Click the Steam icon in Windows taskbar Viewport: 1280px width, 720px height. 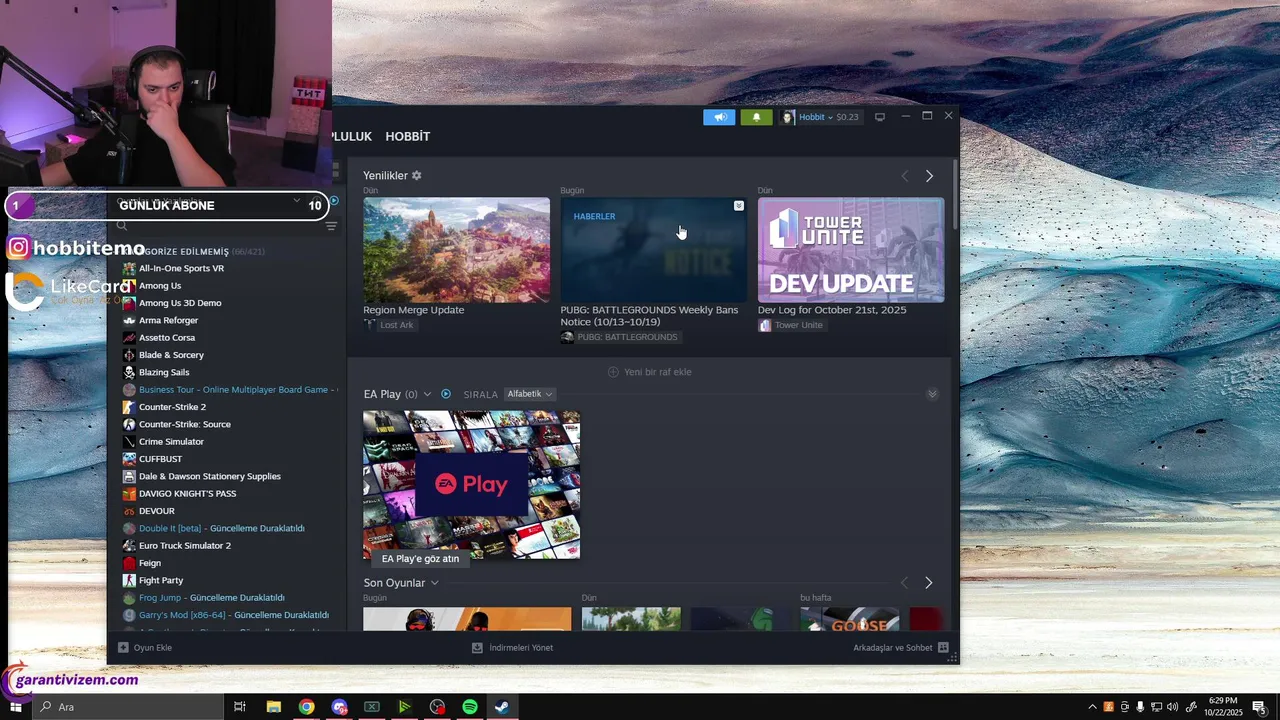tap(502, 707)
